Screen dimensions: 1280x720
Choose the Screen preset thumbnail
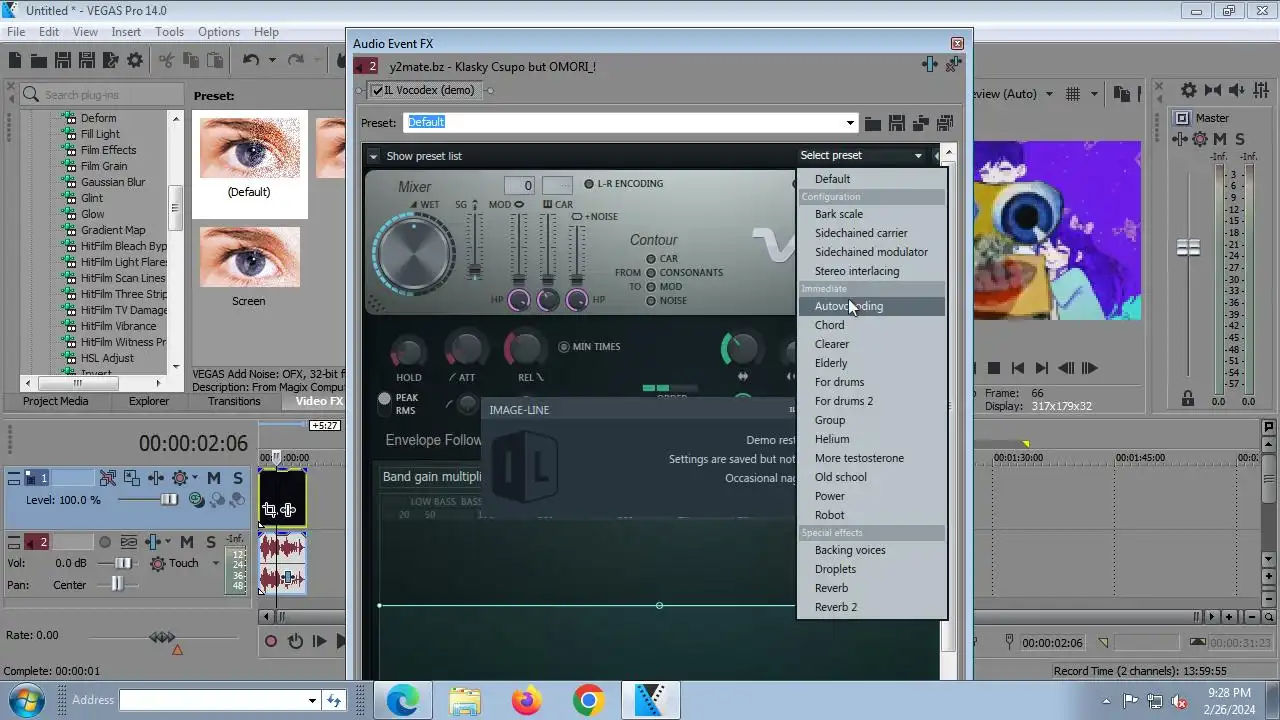pos(250,258)
